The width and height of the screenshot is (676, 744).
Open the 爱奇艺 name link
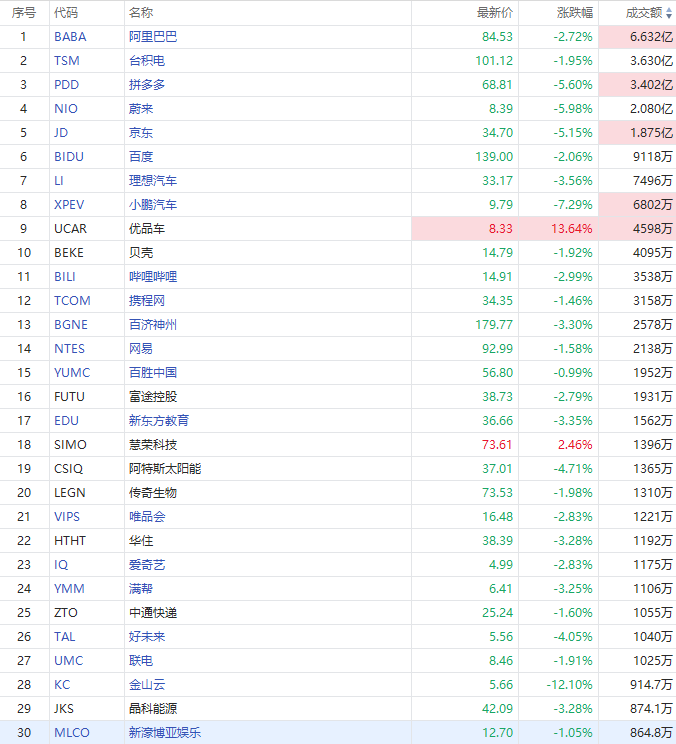[x=147, y=565]
